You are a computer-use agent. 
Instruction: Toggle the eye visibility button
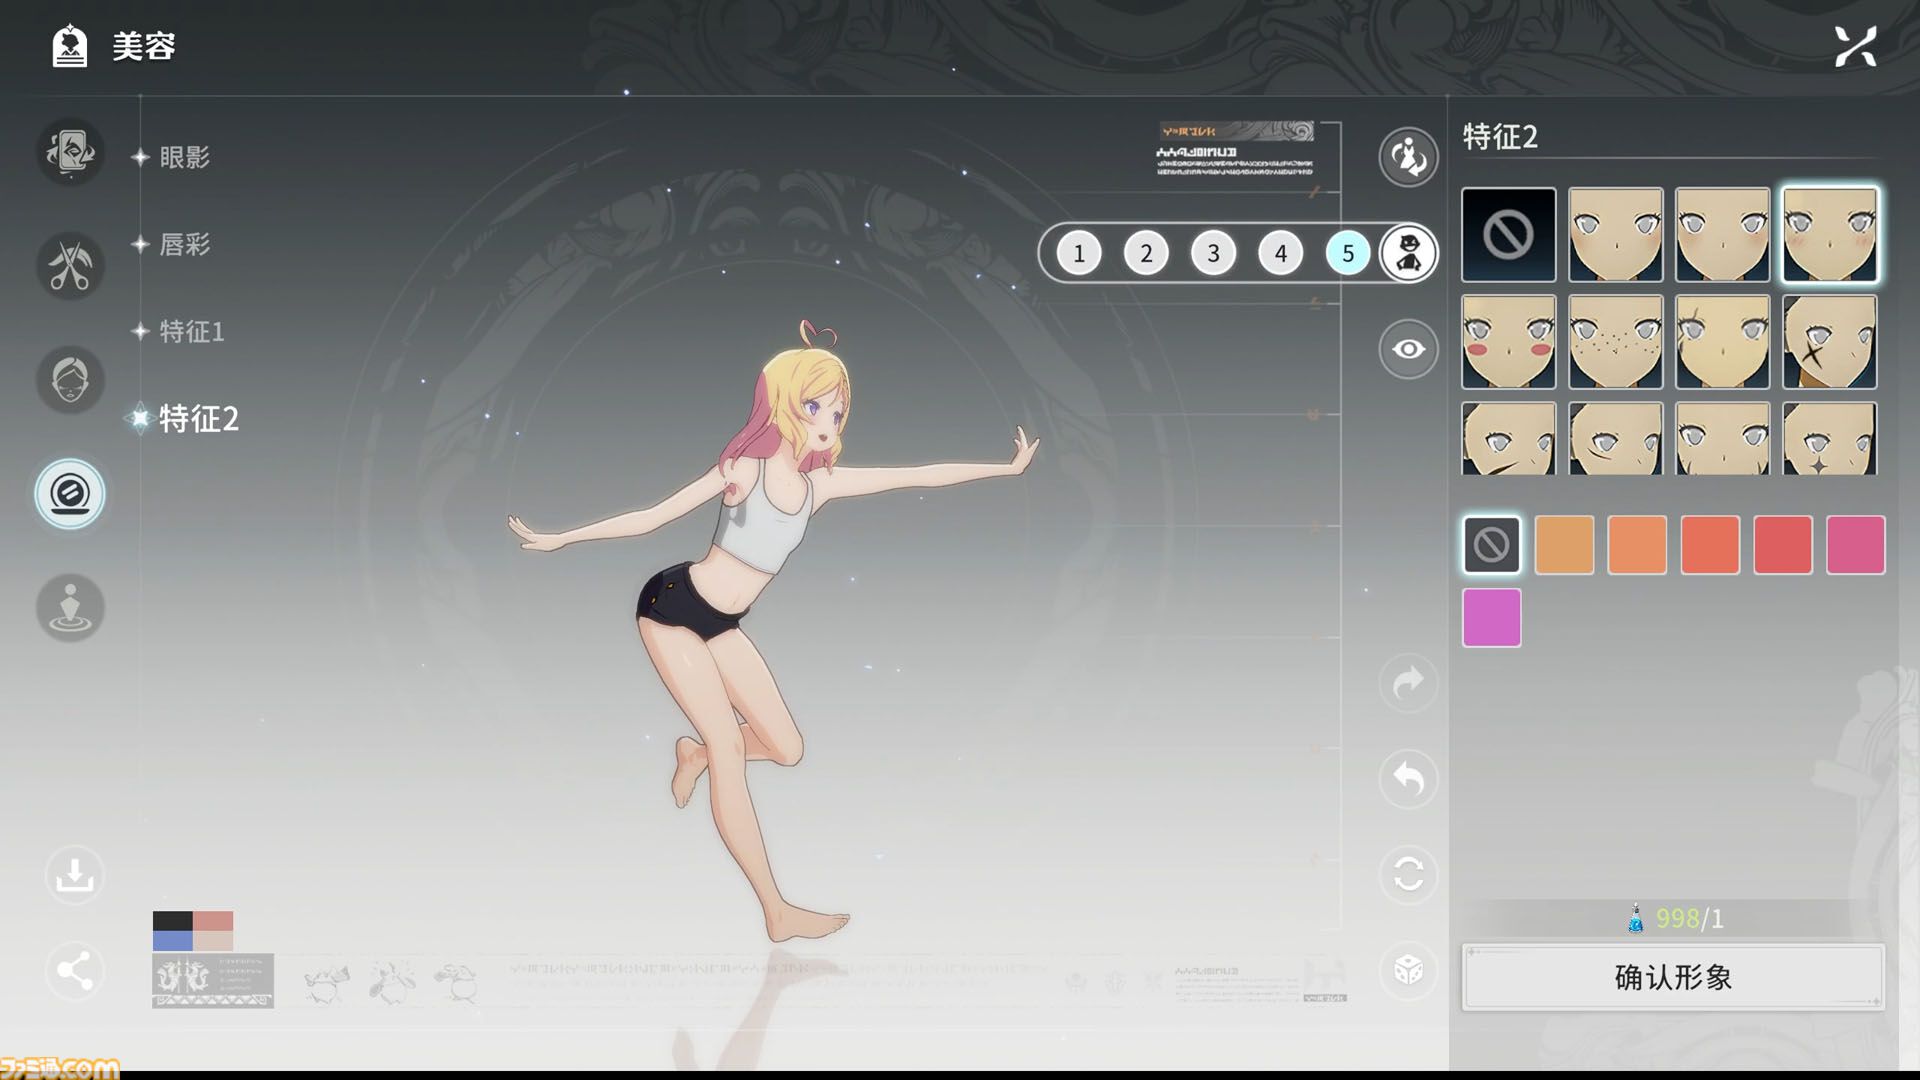[x=1408, y=349]
